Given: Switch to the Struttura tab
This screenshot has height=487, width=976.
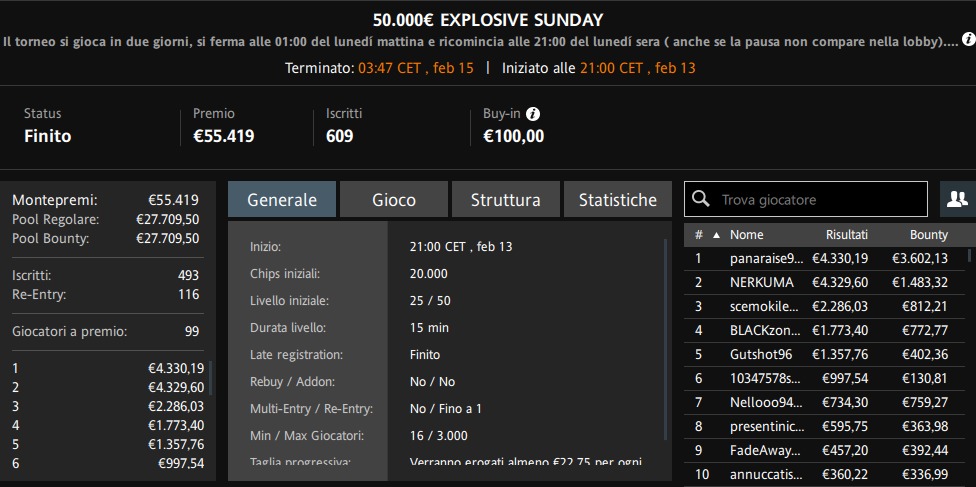Looking at the screenshot, I should pos(506,200).
